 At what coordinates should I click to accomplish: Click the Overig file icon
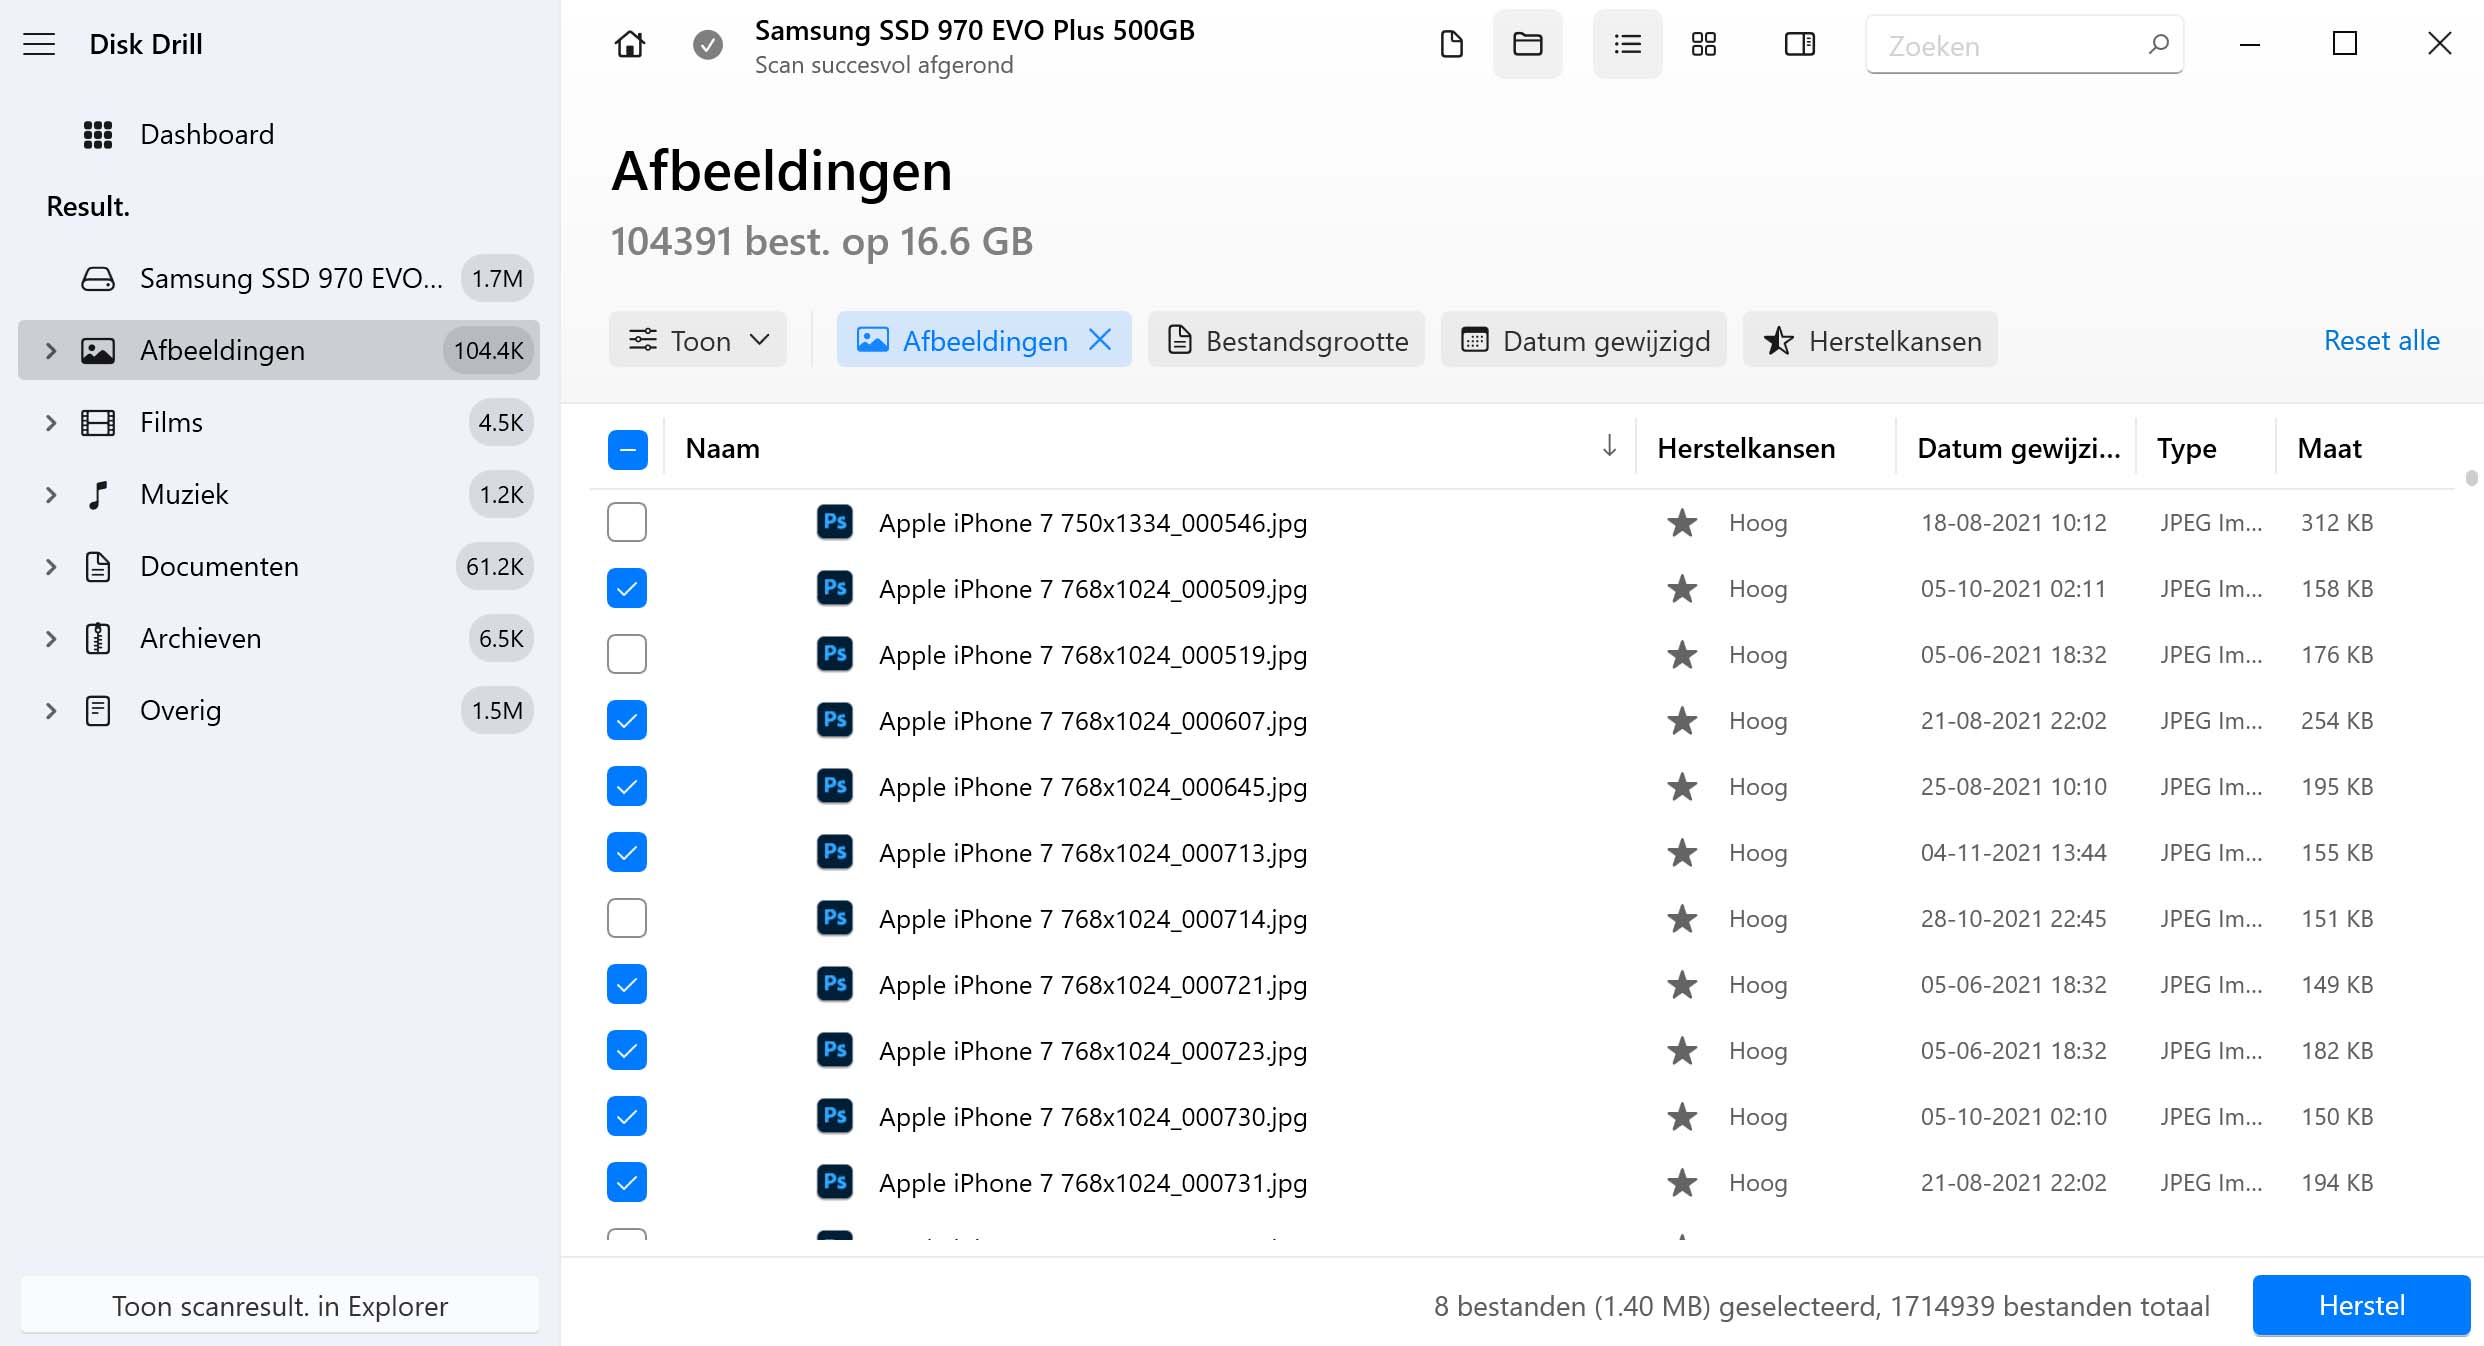point(98,710)
